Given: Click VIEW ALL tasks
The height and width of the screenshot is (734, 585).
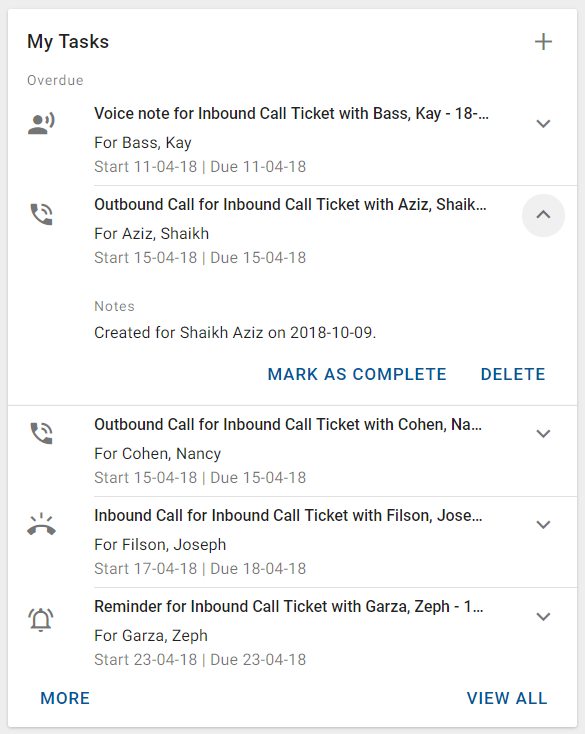Looking at the screenshot, I should point(507,698).
